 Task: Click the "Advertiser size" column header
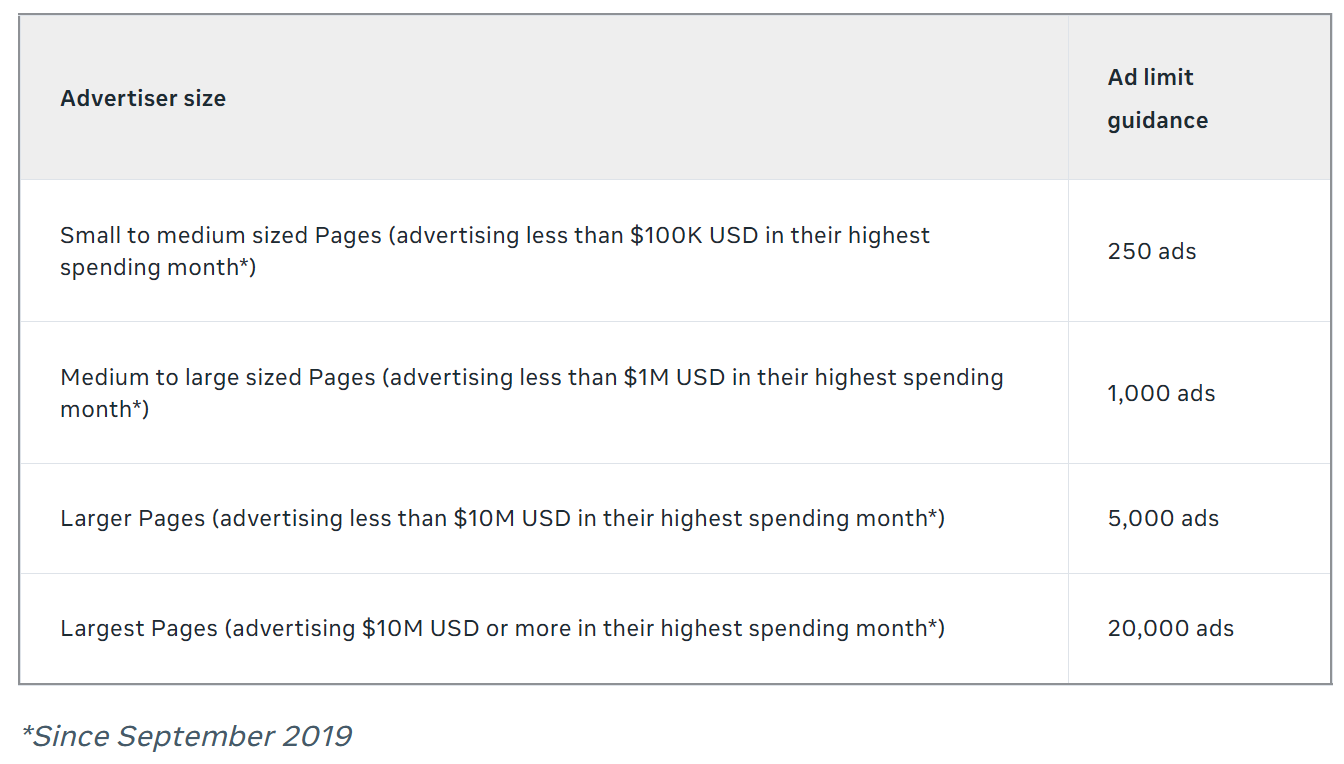[x=143, y=98]
